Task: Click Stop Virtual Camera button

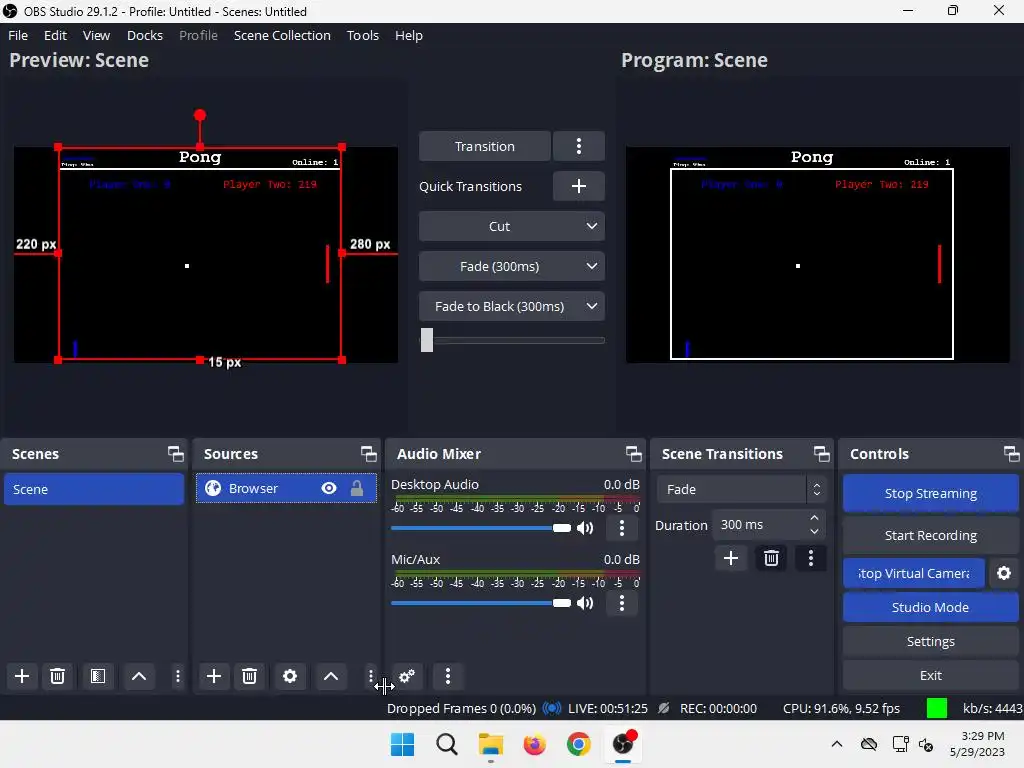Action: pos(914,573)
